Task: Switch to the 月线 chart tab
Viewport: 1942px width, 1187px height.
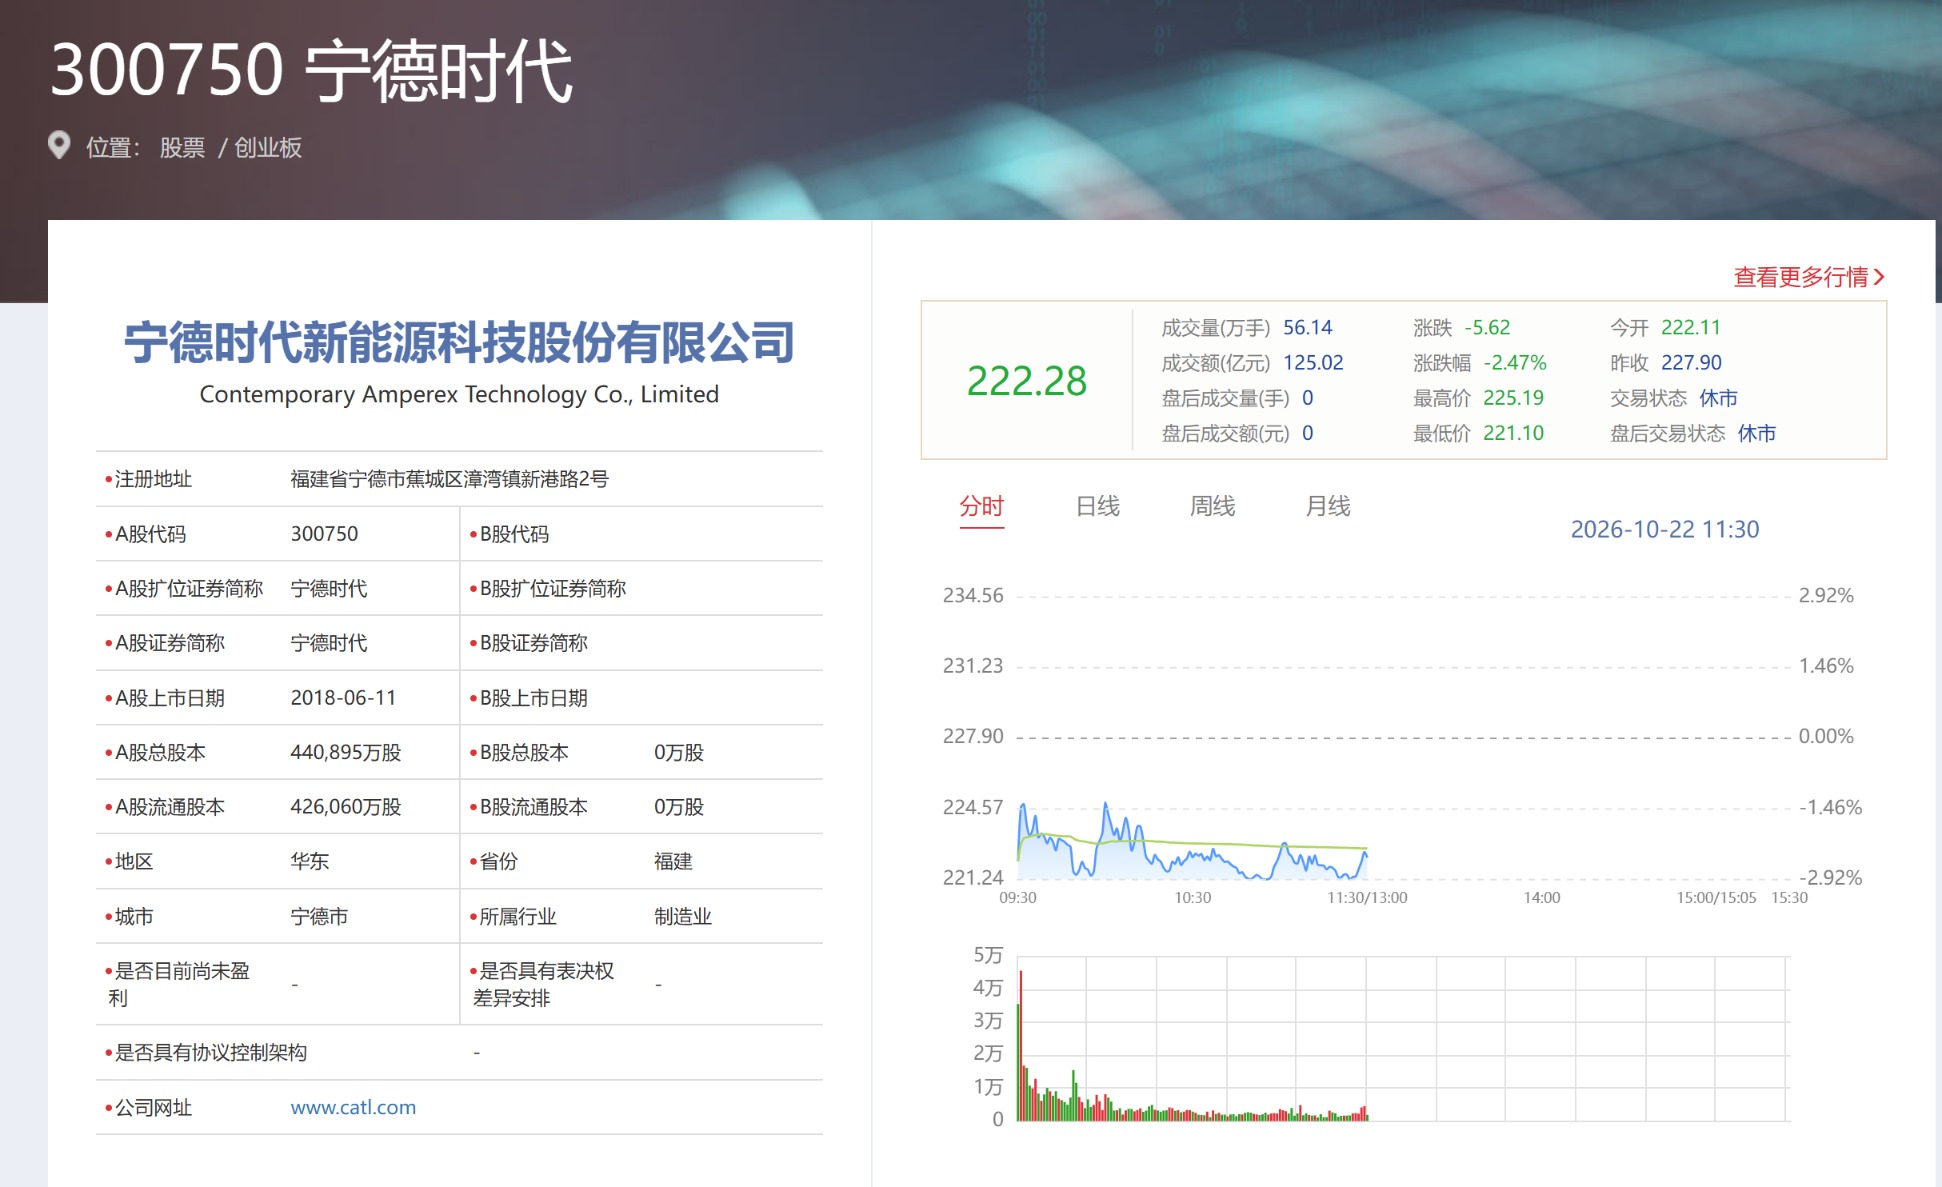Action: tap(1328, 506)
